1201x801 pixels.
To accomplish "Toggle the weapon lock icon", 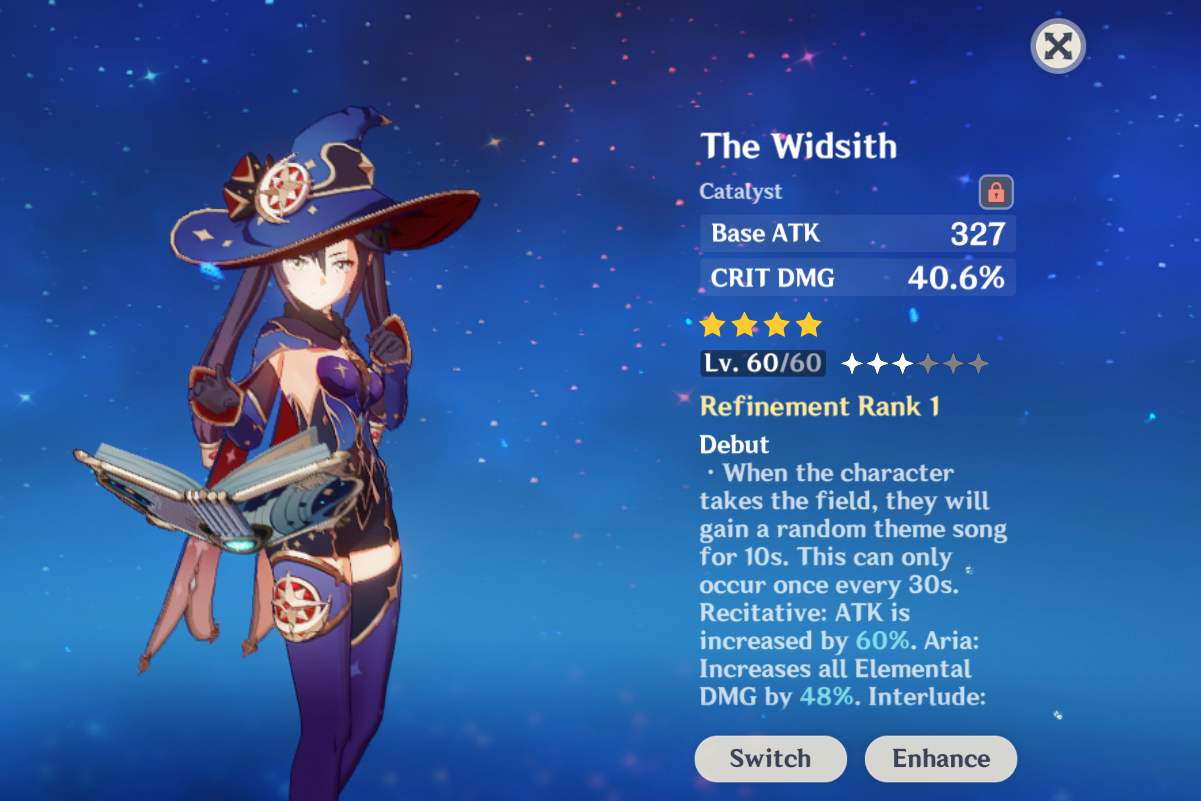I will click(x=996, y=191).
